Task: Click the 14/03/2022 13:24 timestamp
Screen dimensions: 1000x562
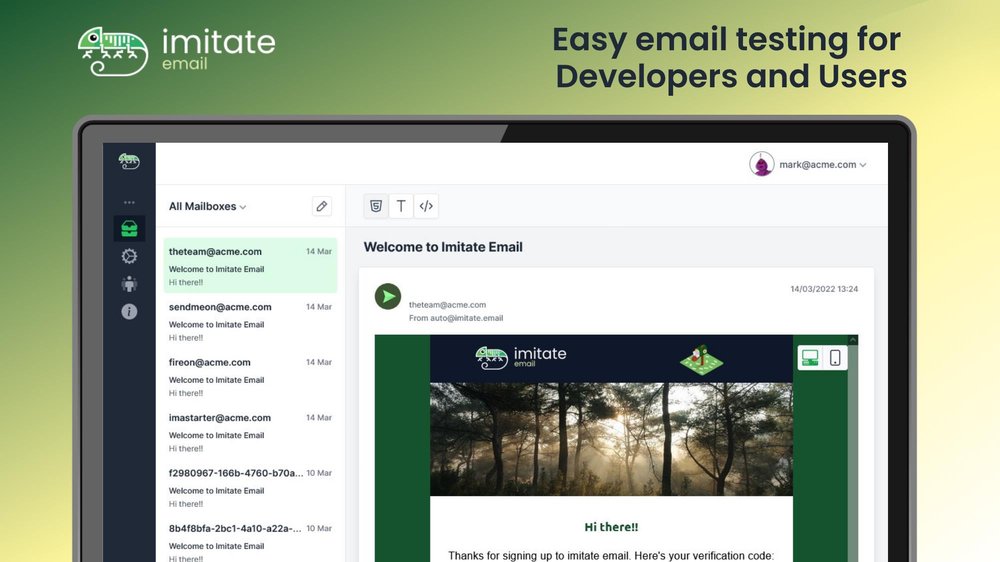Action: coord(824,289)
